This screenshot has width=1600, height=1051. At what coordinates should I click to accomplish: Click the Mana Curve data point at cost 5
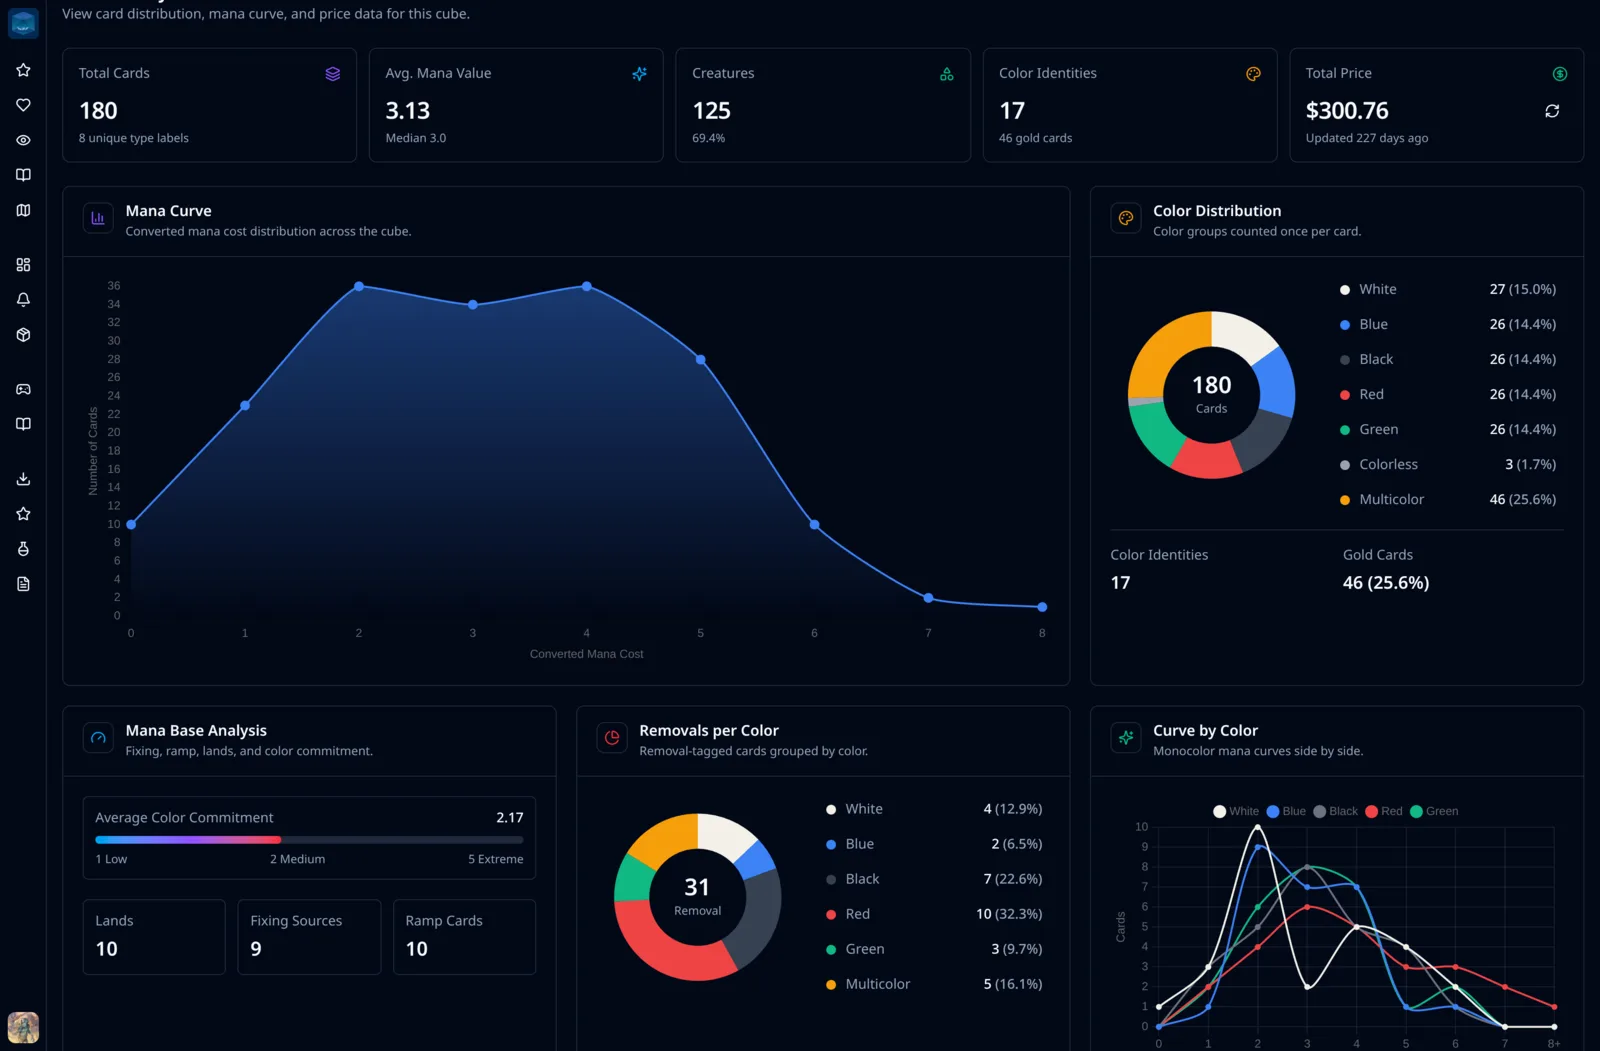coord(700,360)
